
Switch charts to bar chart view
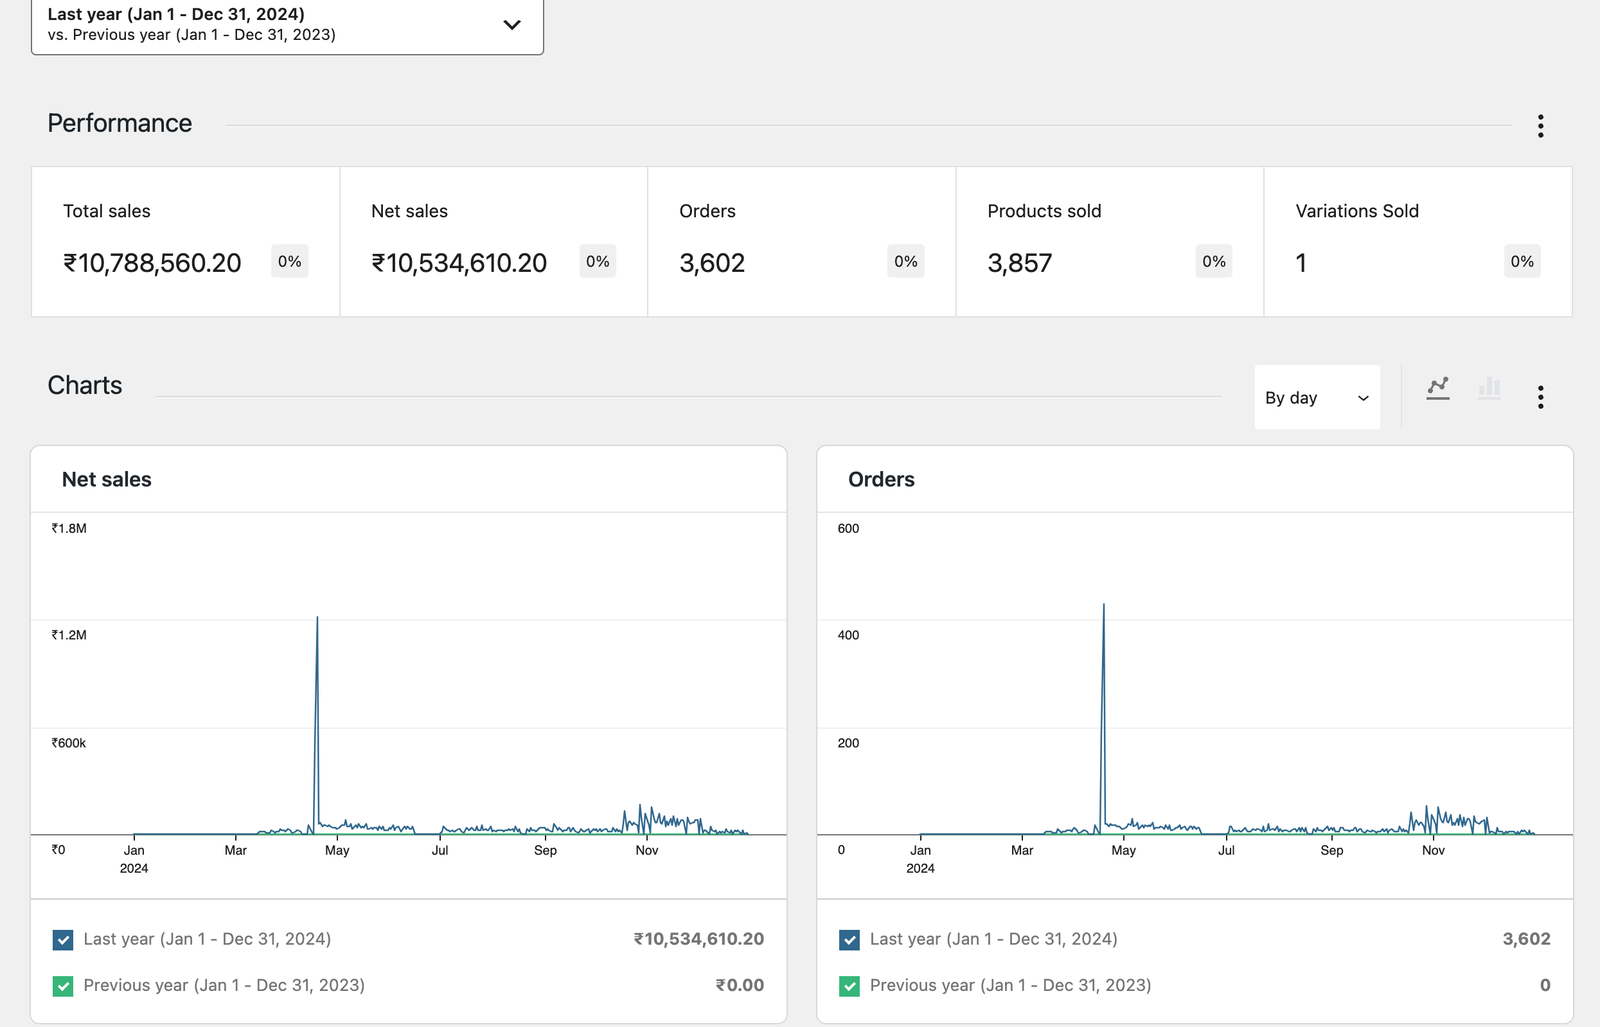point(1489,390)
